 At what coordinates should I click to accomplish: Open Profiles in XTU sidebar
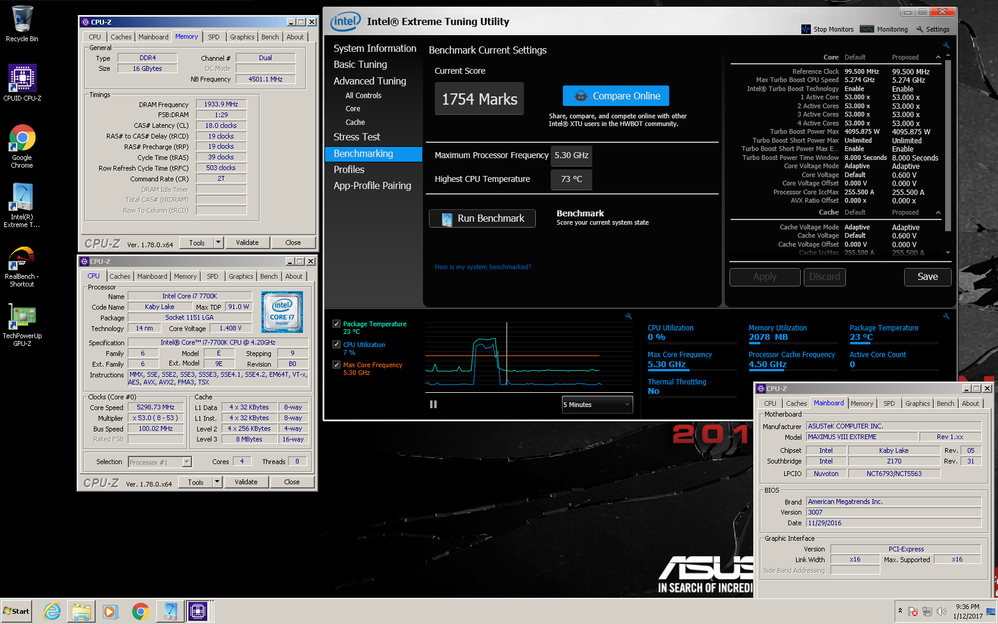point(349,169)
